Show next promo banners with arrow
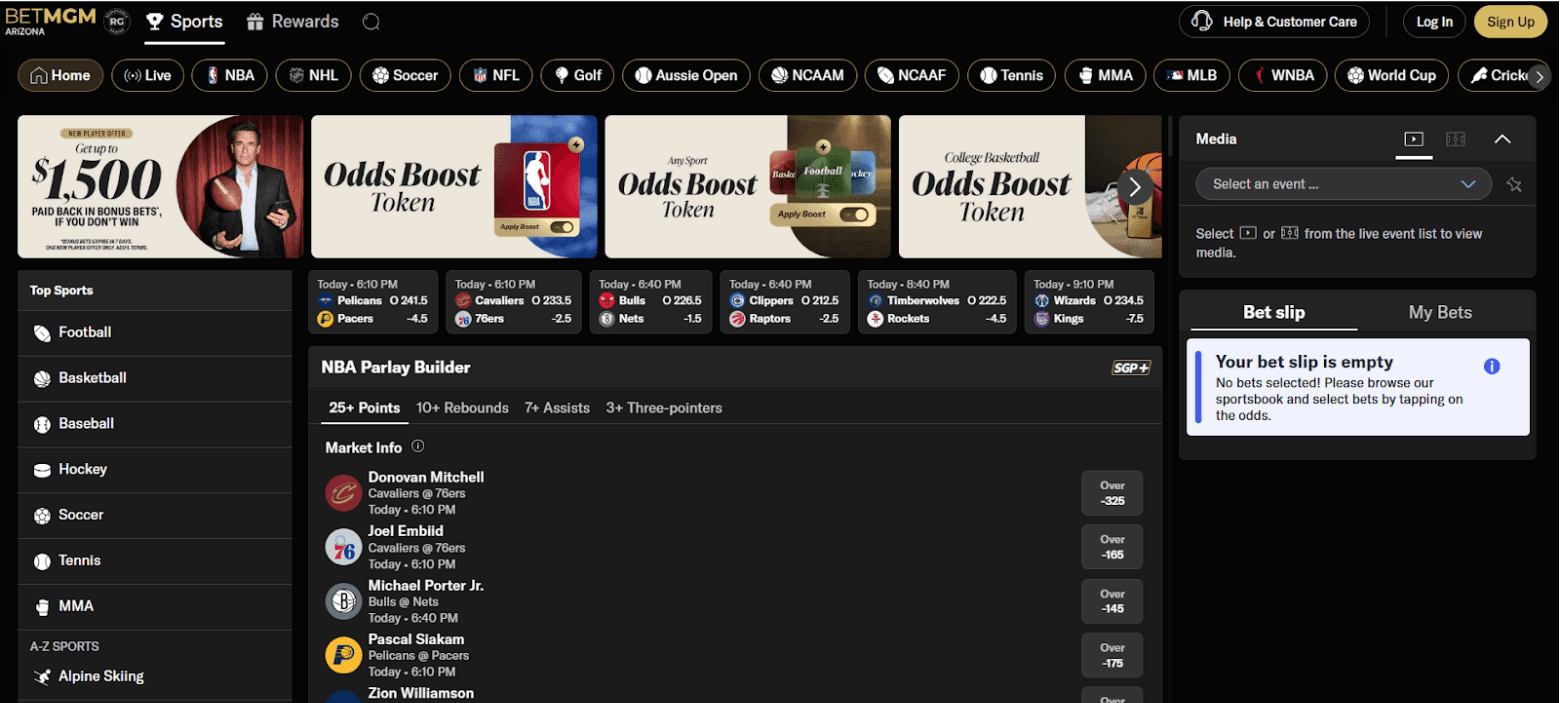This screenshot has height=703, width=1561. pyautogui.click(x=1134, y=186)
